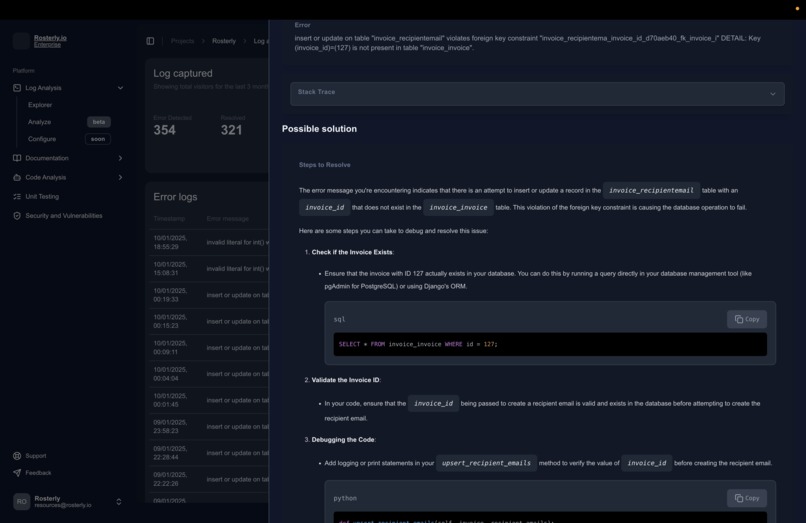Copy the sql code snippet
806x523 pixels.
(x=747, y=319)
